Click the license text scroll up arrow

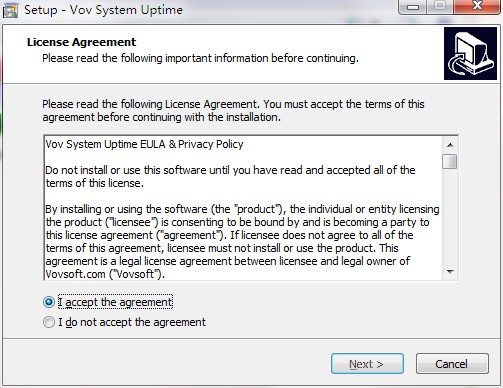point(450,145)
